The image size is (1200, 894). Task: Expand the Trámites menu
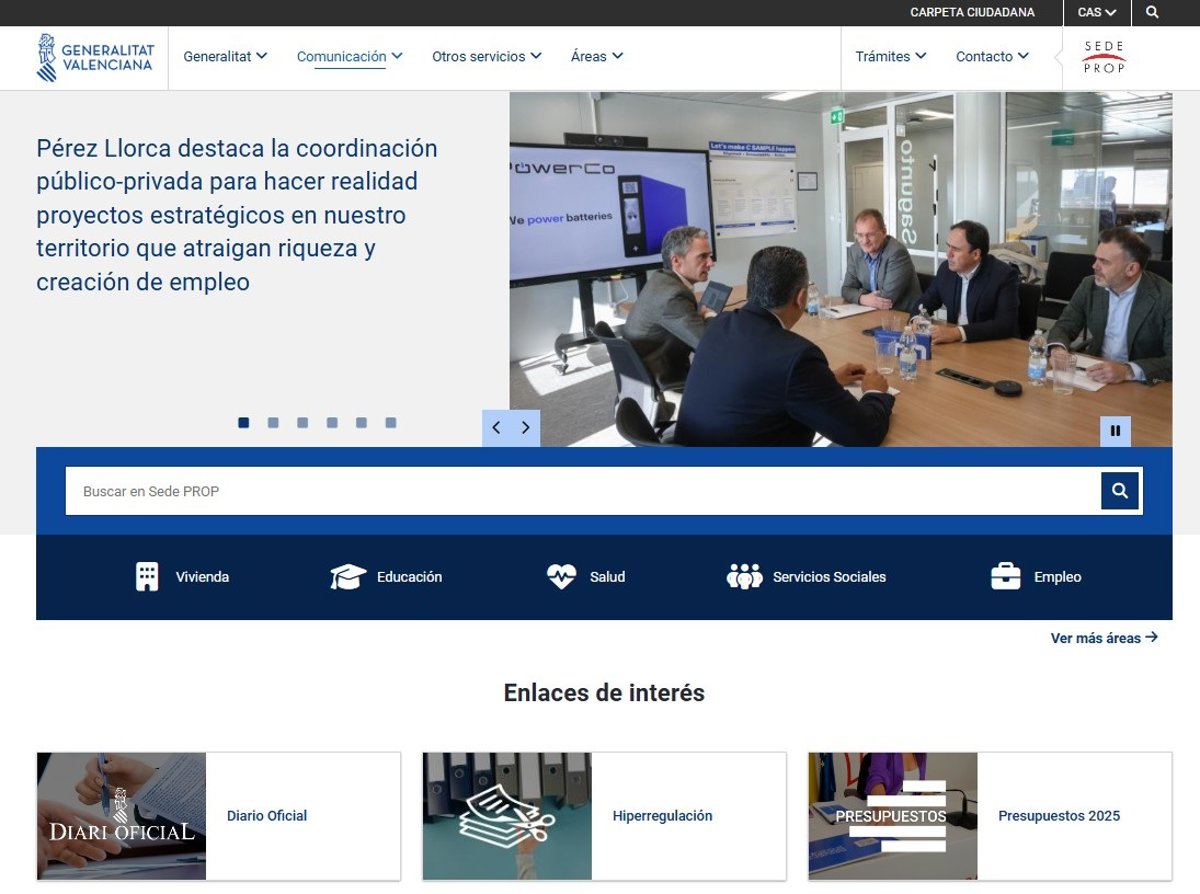pyautogui.click(x=890, y=57)
